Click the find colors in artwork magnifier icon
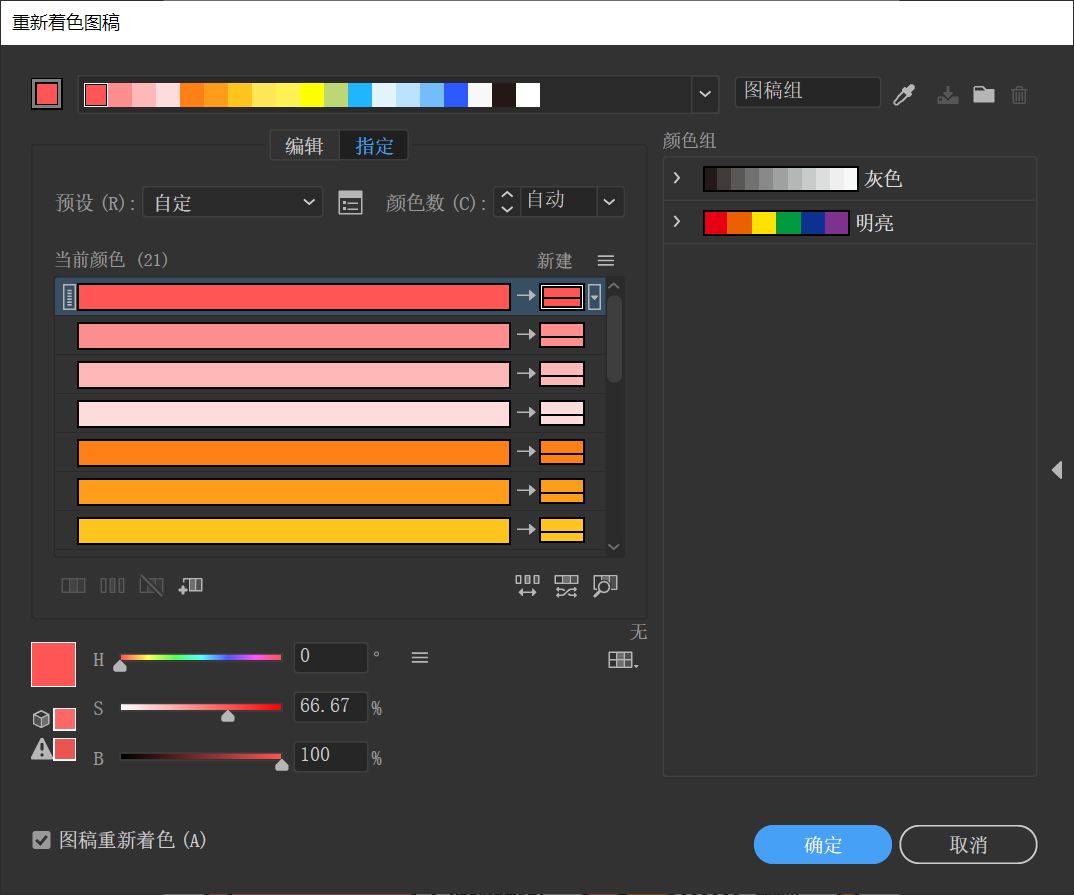 click(x=605, y=586)
